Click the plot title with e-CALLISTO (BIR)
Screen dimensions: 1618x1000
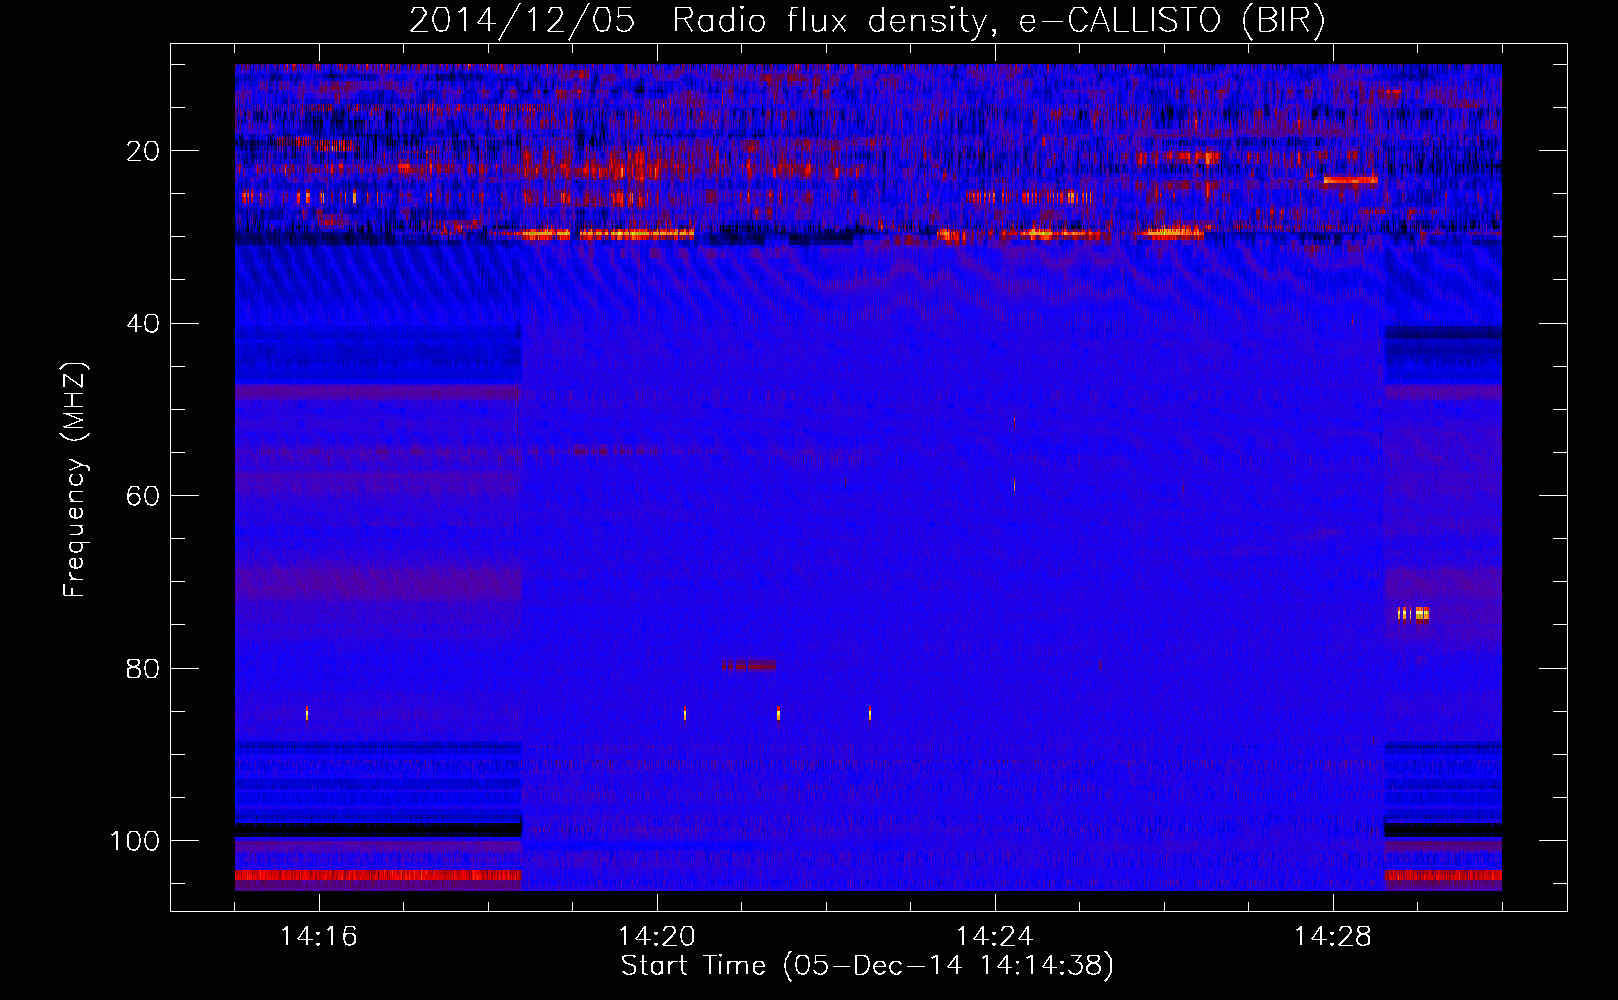tap(867, 21)
